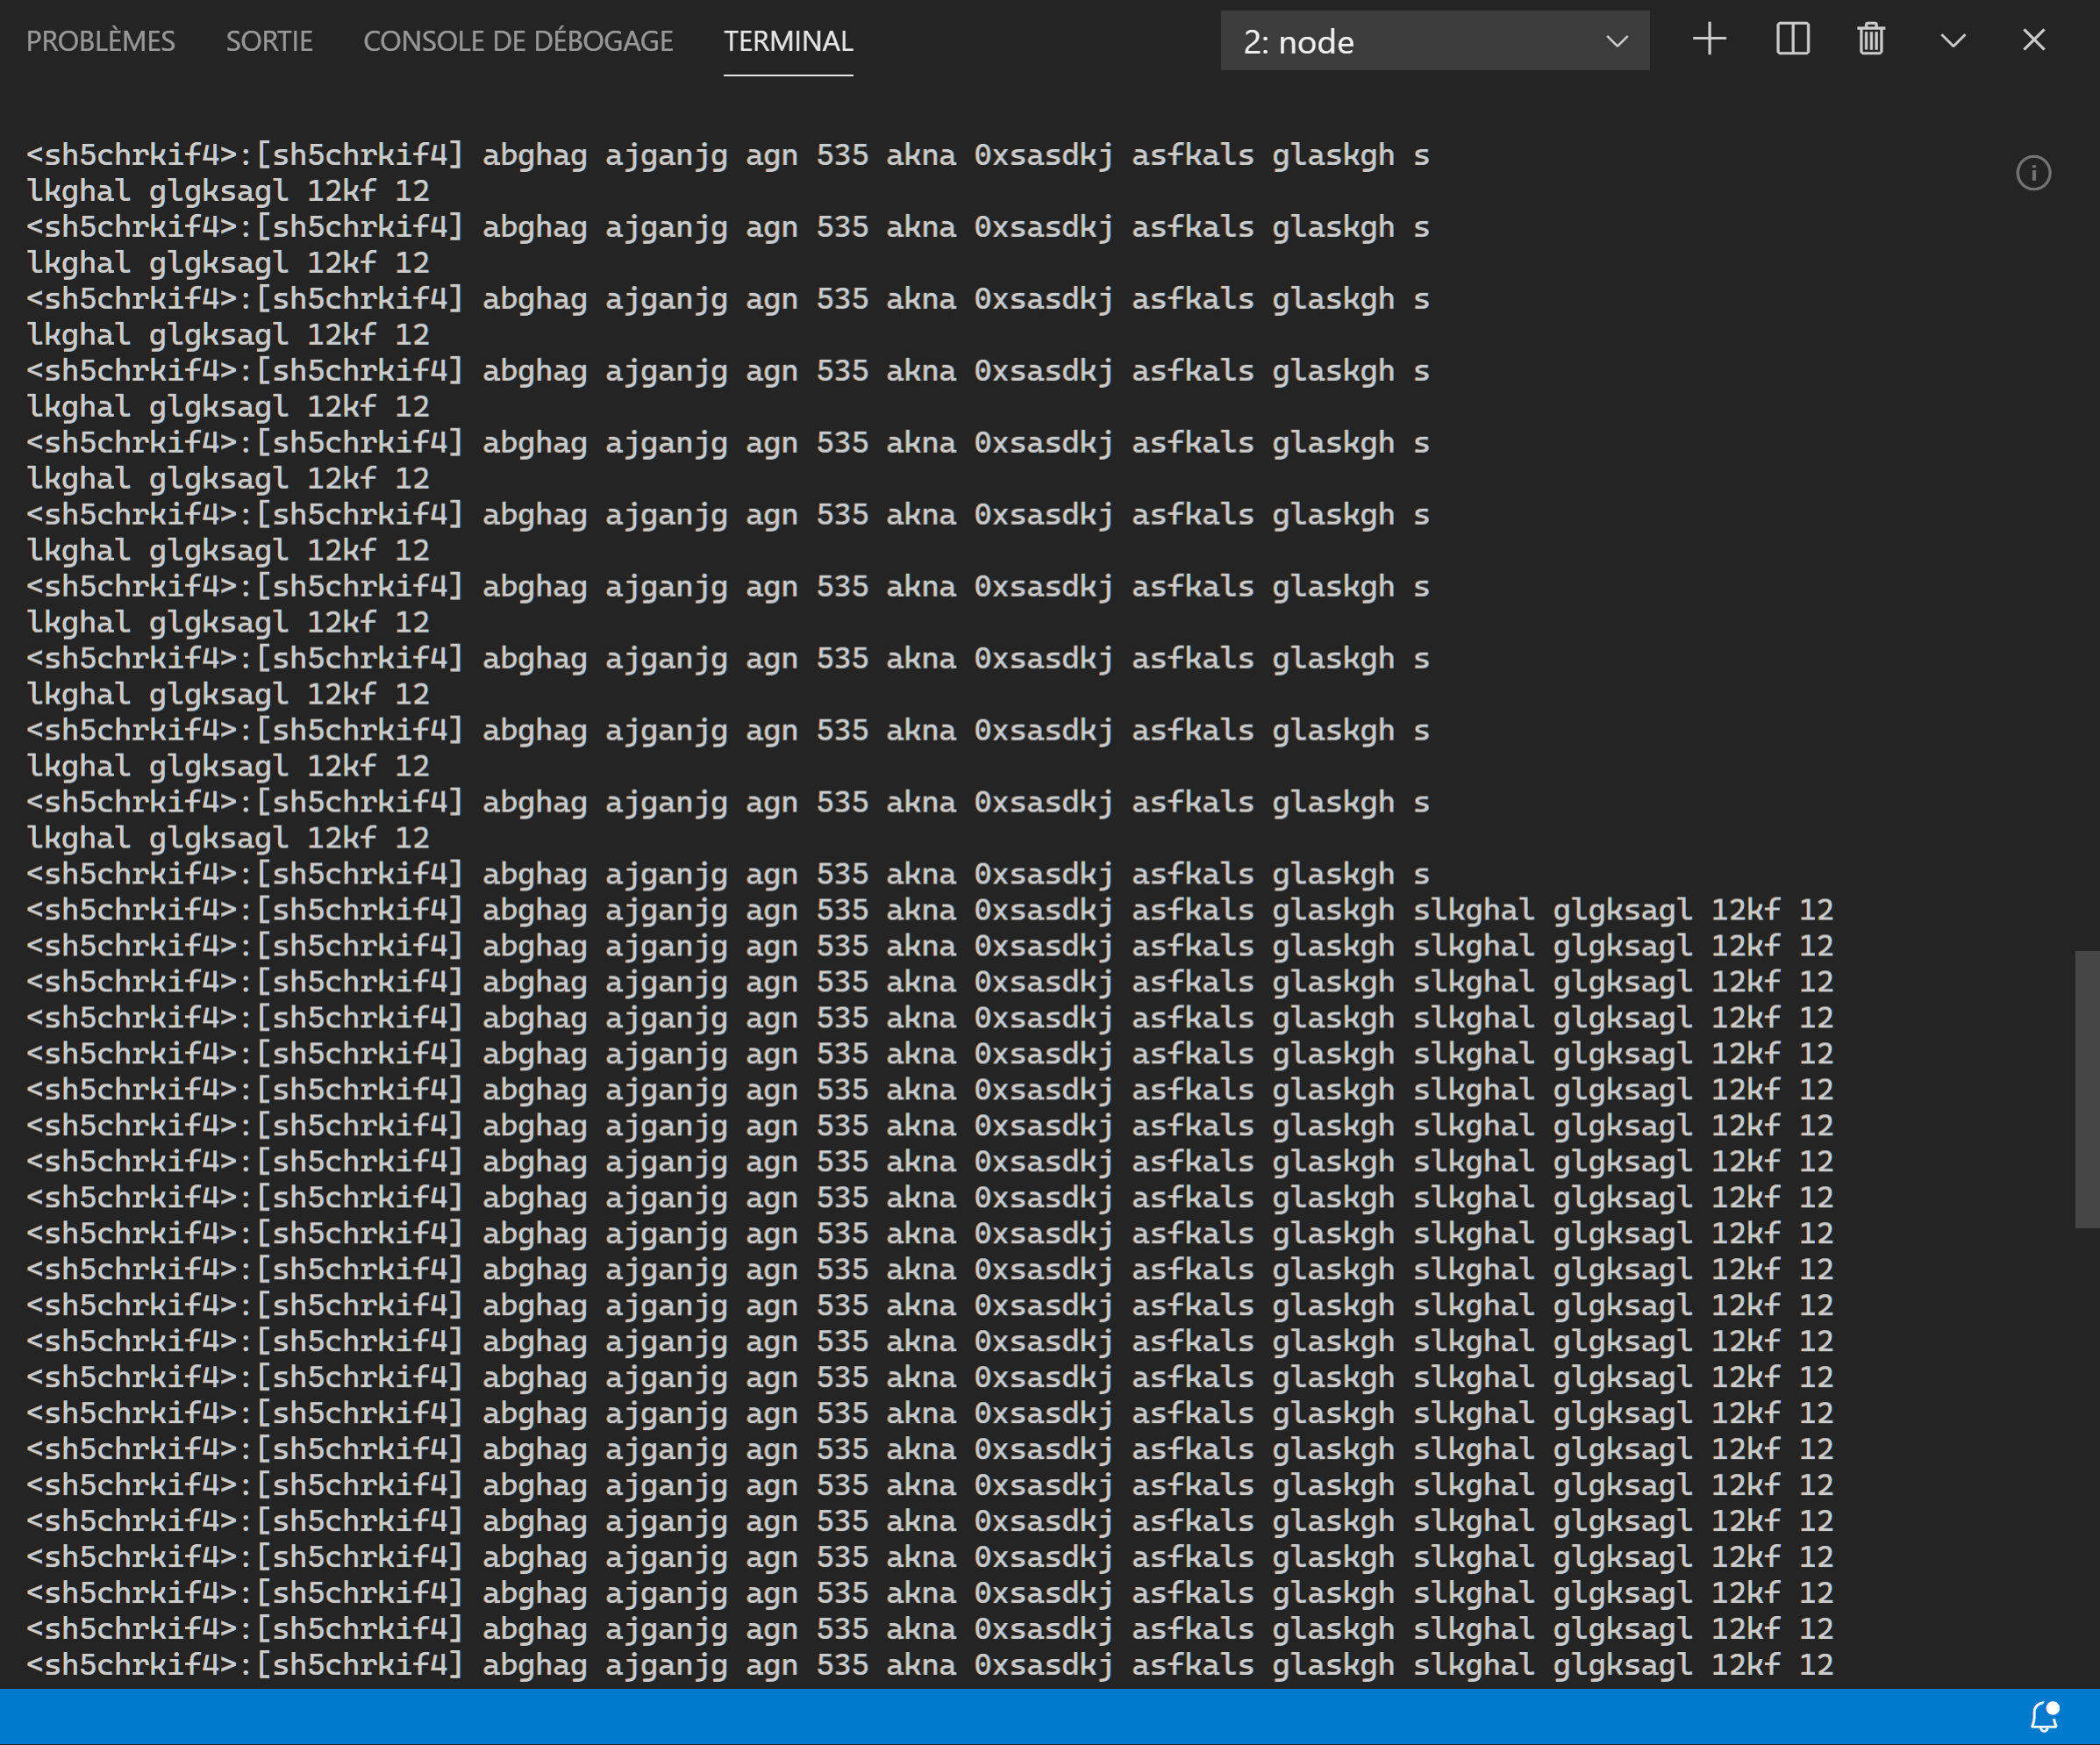The width and height of the screenshot is (2100, 1745).
Task: Click the last terminal output line
Action: (929, 1664)
